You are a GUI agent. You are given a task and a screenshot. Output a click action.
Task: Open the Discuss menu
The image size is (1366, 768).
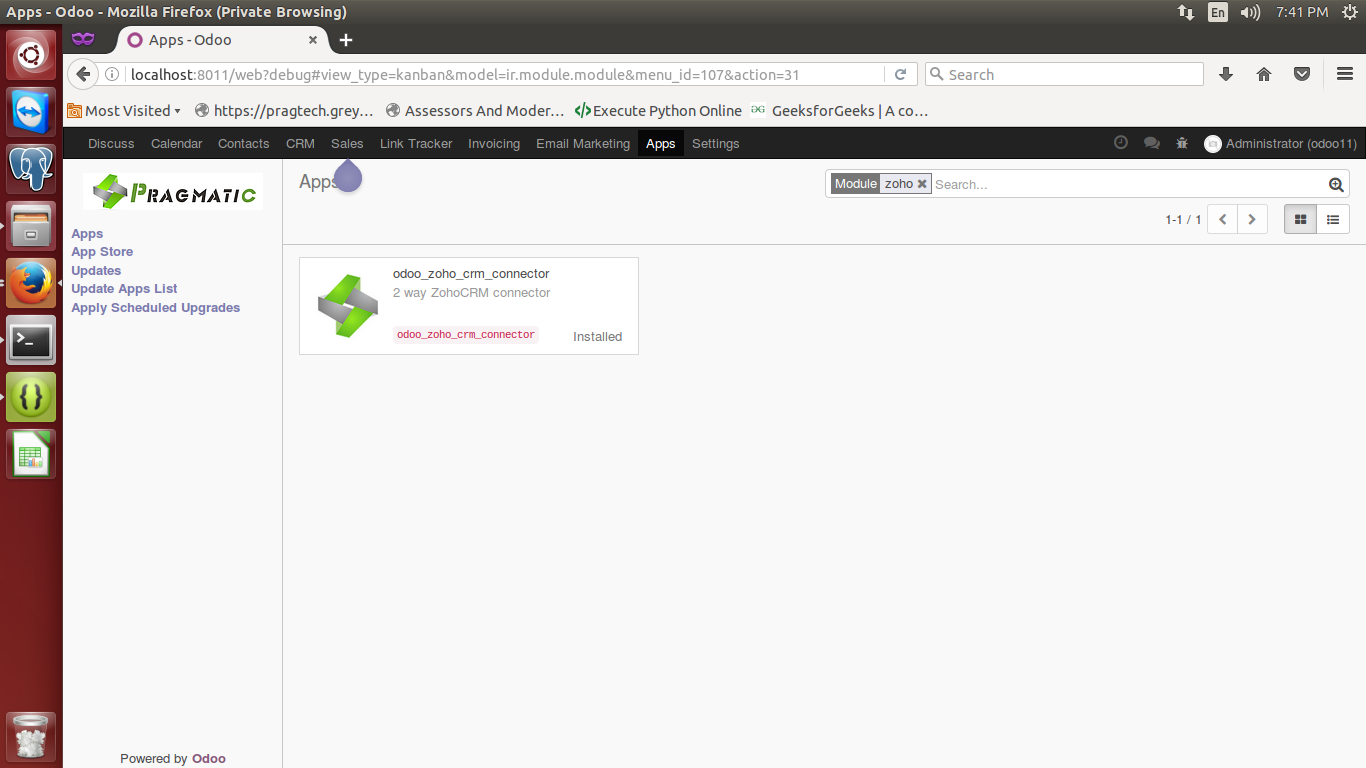pyautogui.click(x=111, y=143)
